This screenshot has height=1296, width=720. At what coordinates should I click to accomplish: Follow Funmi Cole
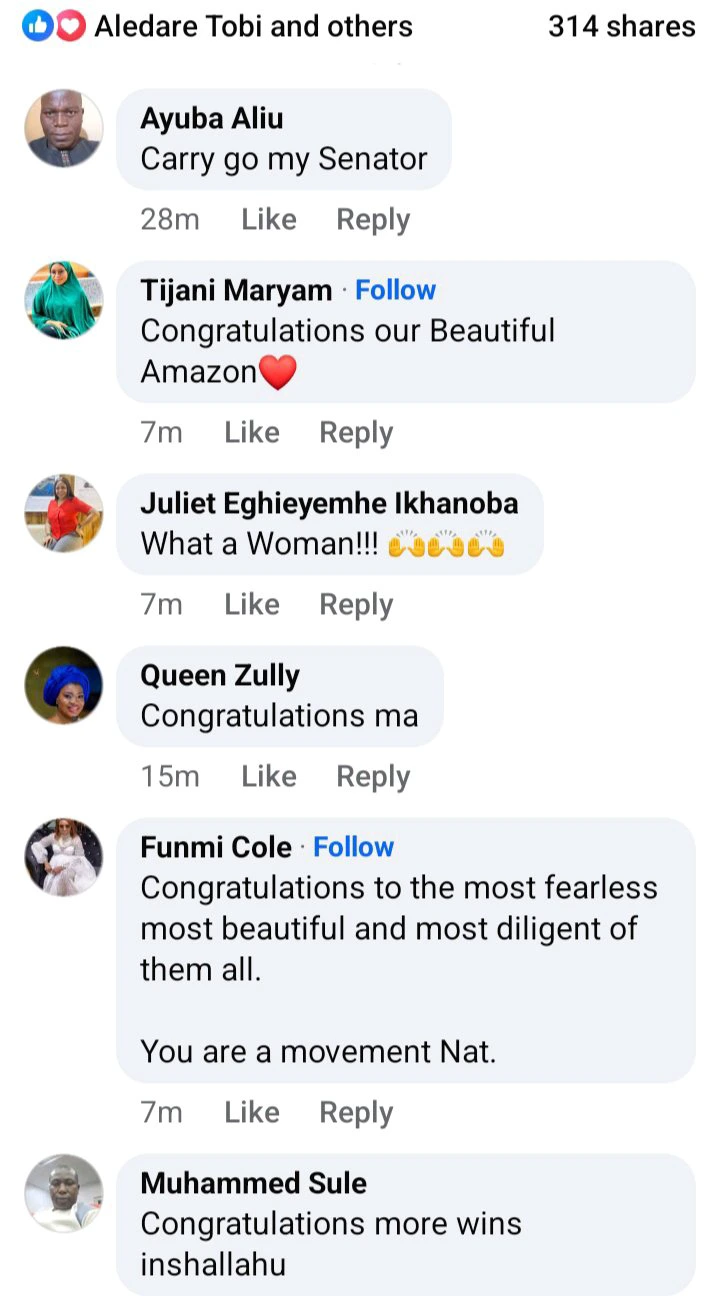pos(354,847)
